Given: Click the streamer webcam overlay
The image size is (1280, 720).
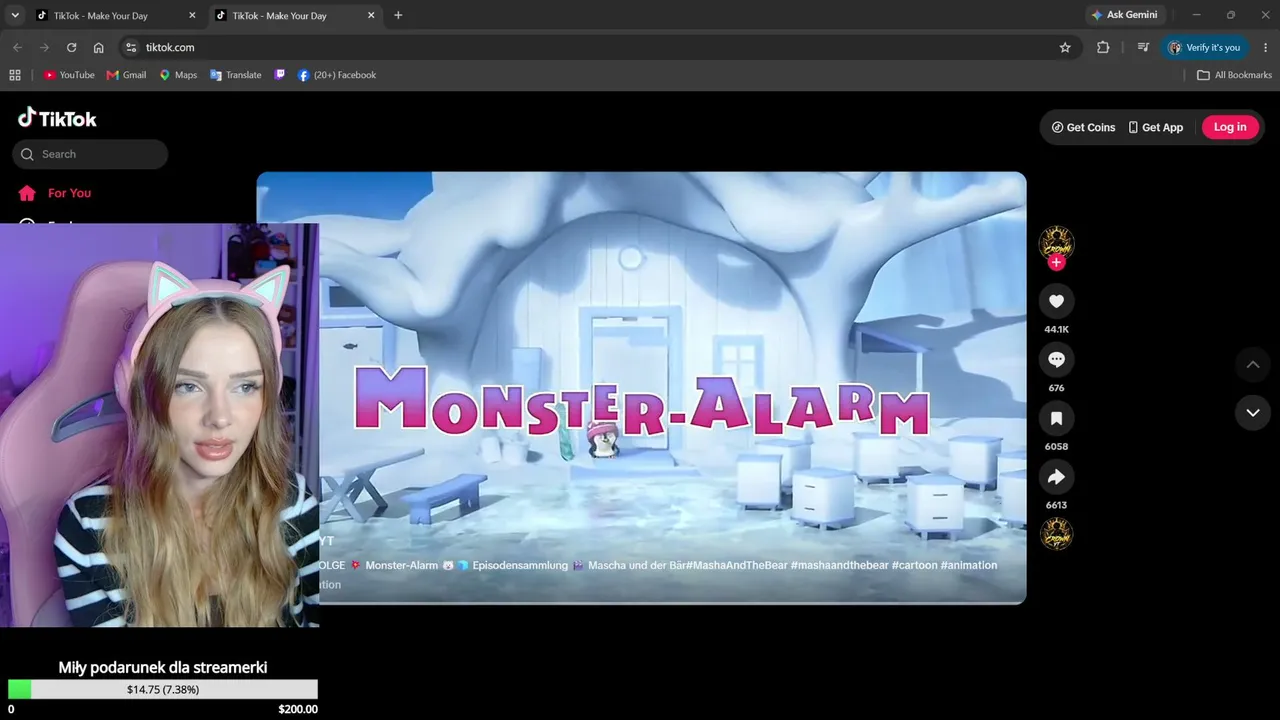Looking at the screenshot, I should click(159, 425).
